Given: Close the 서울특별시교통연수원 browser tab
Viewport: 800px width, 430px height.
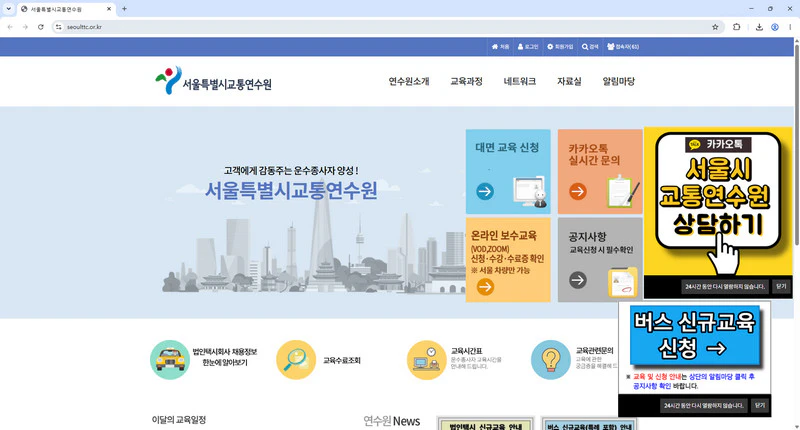Looking at the screenshot, I should pos(109,9).
